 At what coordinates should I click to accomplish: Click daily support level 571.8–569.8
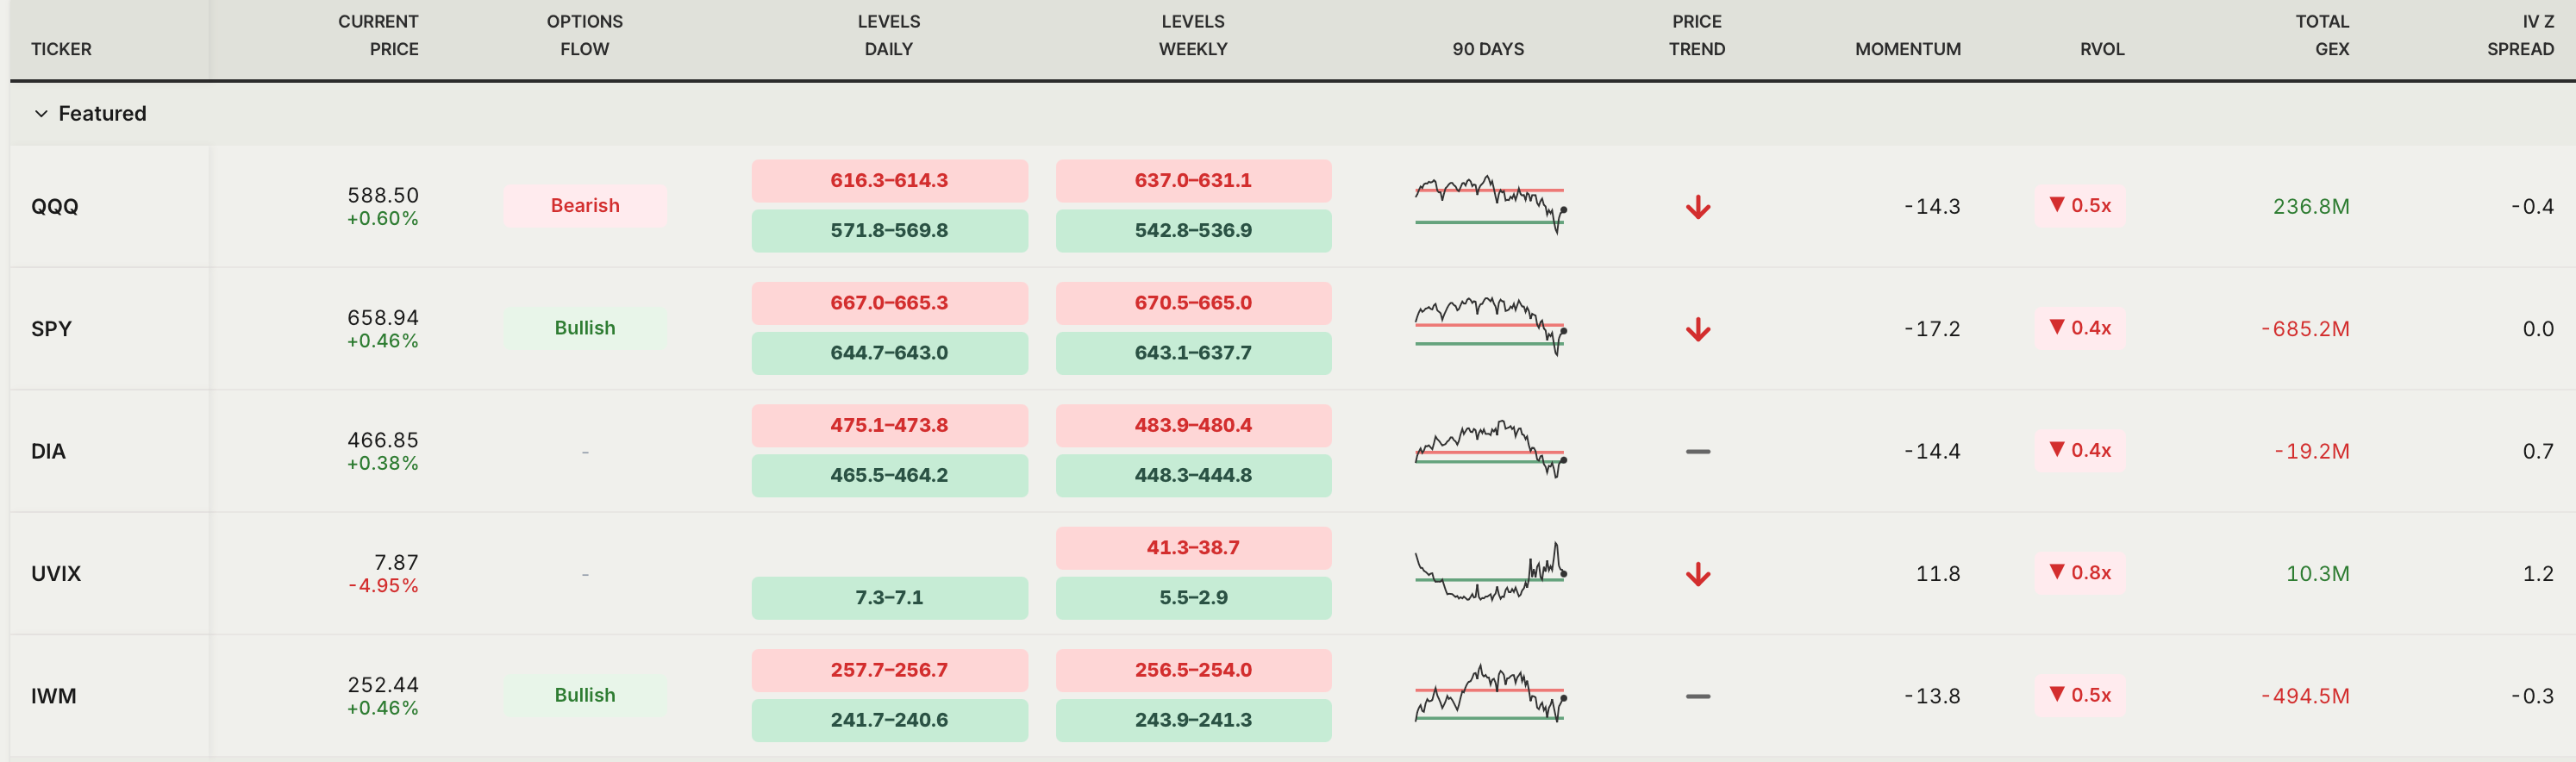889,231
